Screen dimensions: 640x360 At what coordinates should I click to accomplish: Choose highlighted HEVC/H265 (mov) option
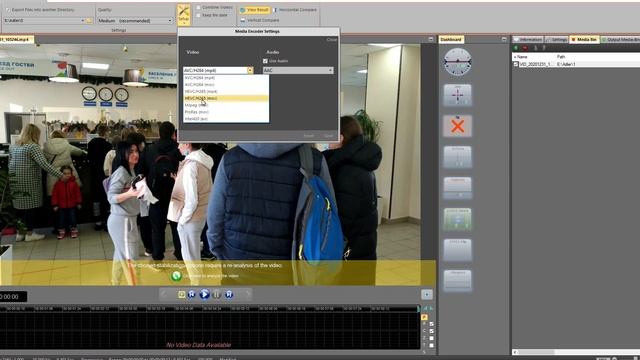point(226,98)
